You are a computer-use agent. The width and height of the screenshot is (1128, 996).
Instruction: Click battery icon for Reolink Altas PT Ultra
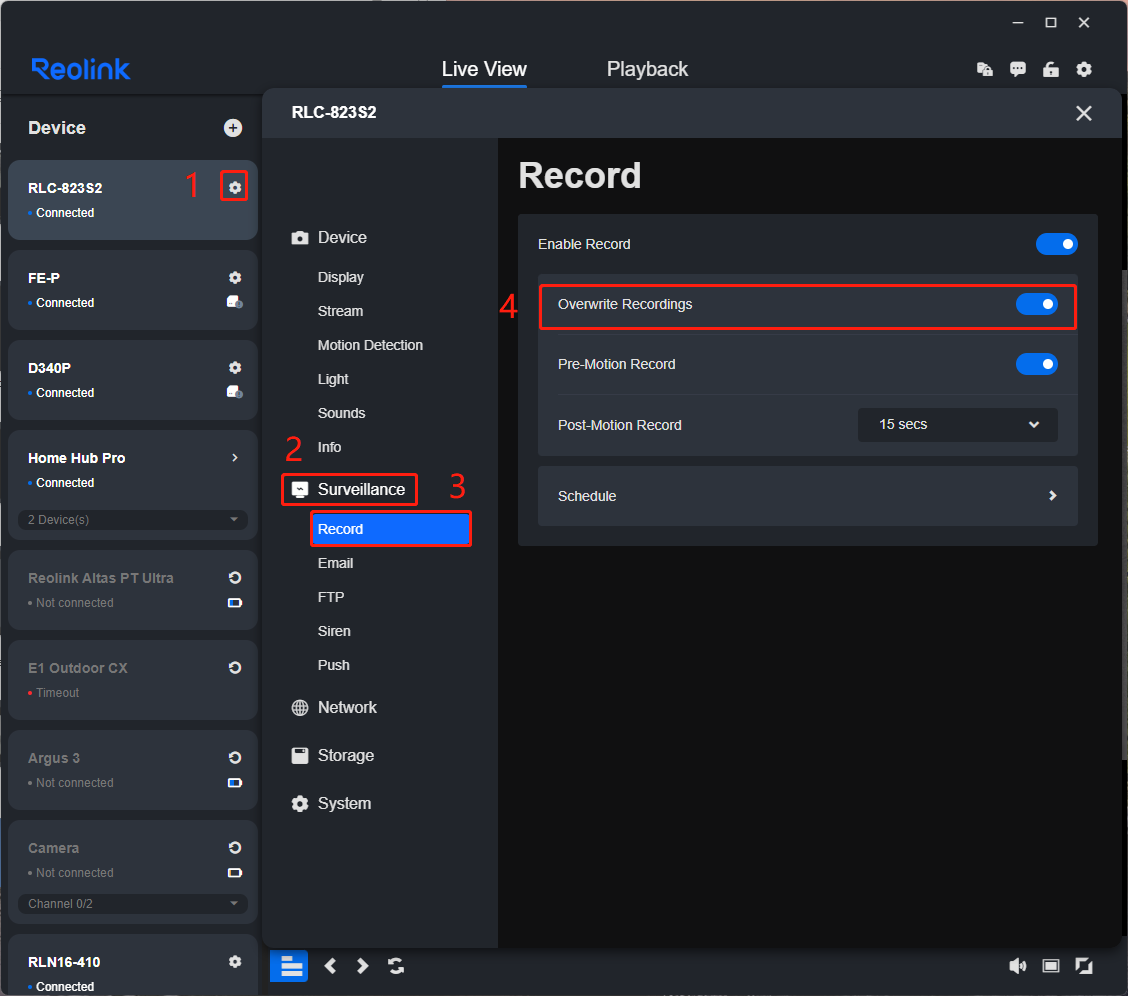pos(235,603)
